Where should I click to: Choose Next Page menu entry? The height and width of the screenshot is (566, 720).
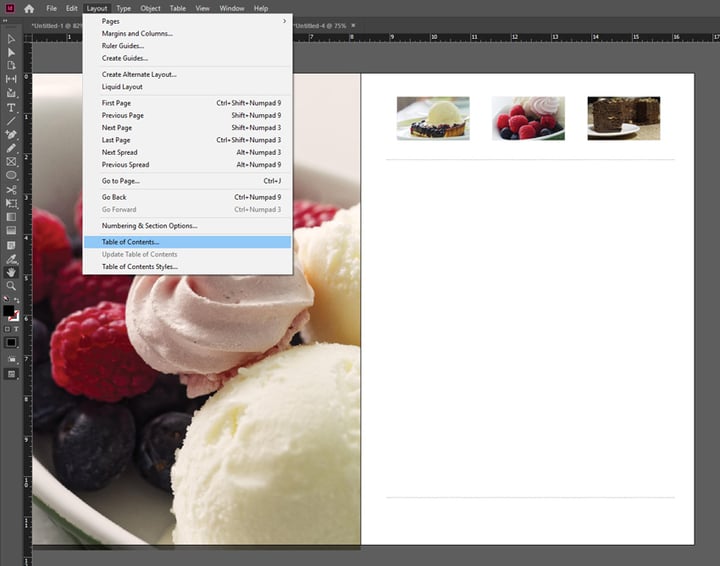tap(187, 128)
